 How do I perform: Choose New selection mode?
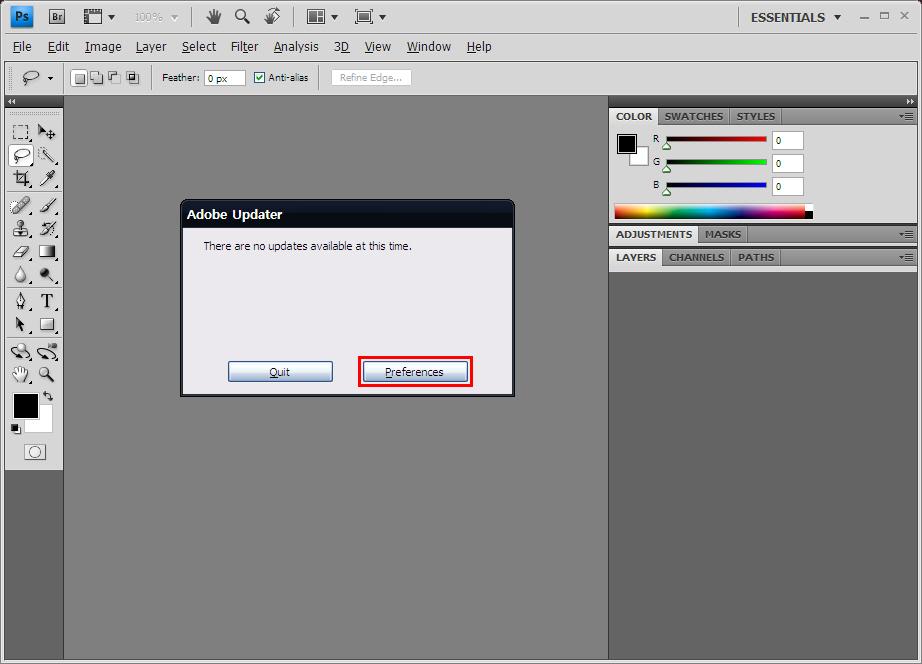point(79,78)
